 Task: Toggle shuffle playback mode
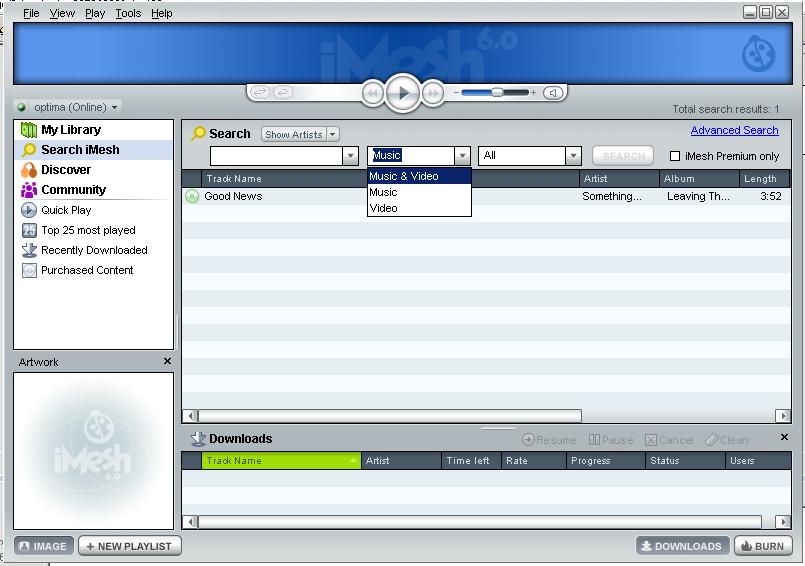point(260,92)
